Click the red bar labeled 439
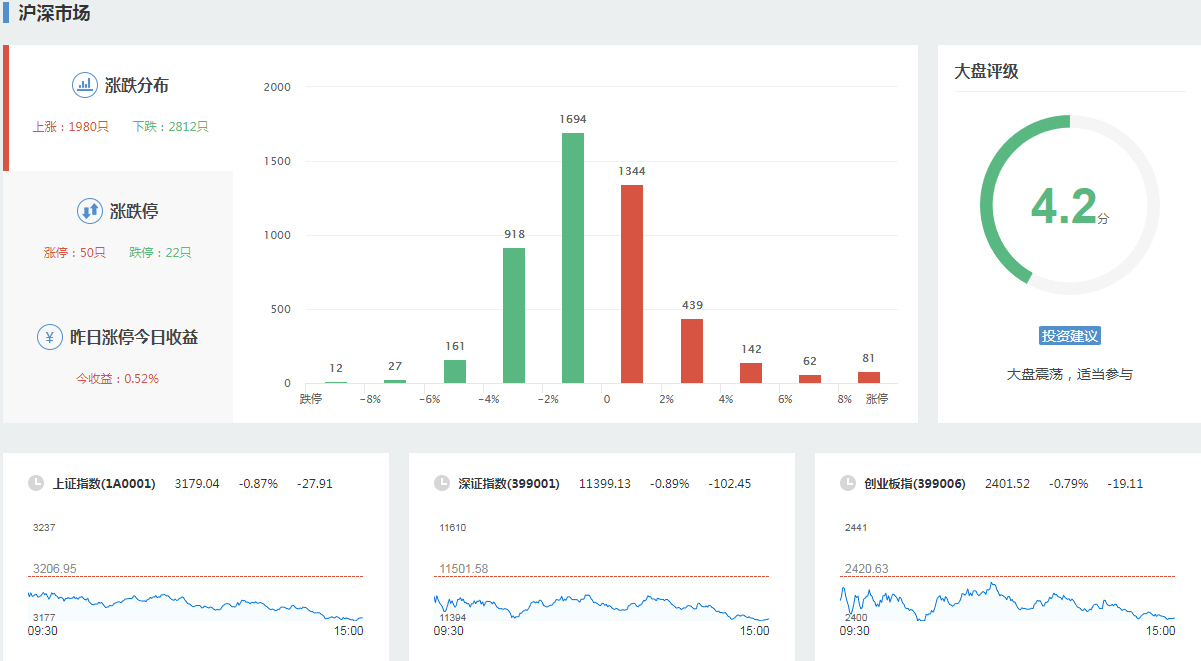This screenshot has width=1201, height=661. click(692, 351)
